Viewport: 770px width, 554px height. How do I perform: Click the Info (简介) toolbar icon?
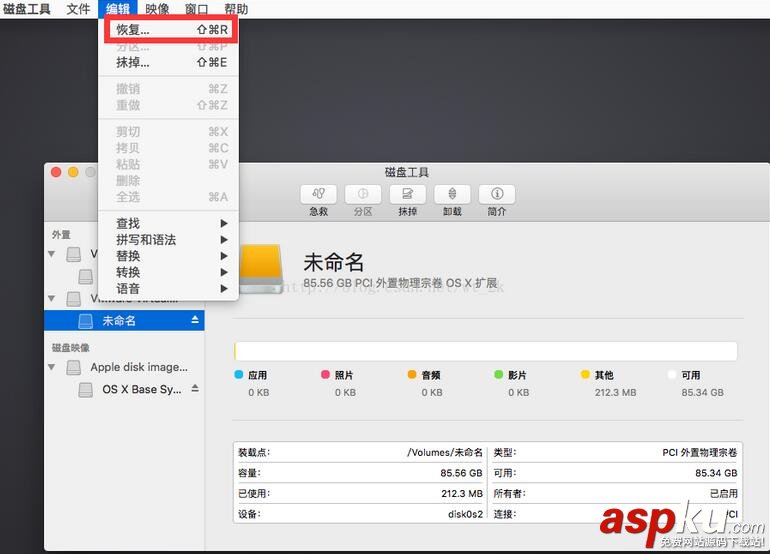point(497,194)
